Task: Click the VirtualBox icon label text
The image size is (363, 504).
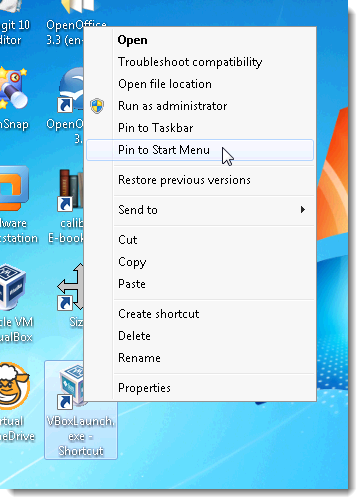Action: (17, 329)
